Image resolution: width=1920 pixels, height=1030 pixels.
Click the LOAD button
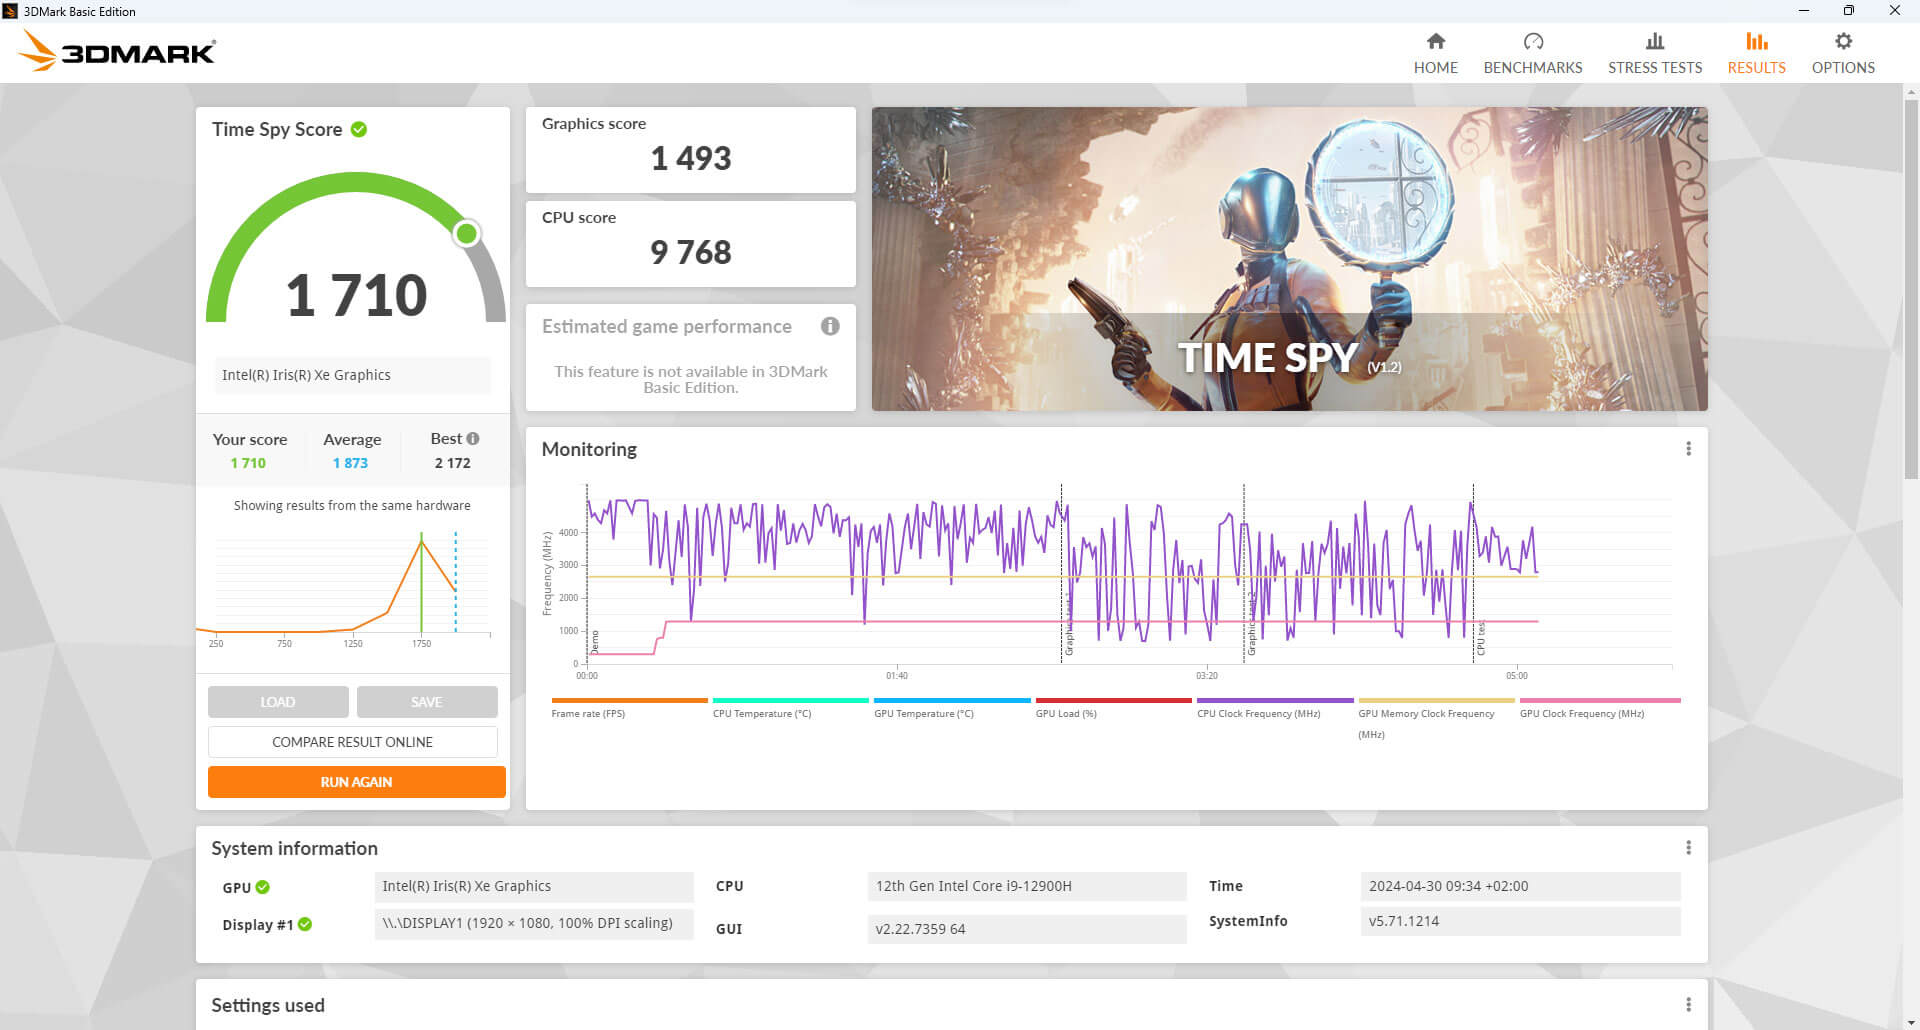coord(278,702)
